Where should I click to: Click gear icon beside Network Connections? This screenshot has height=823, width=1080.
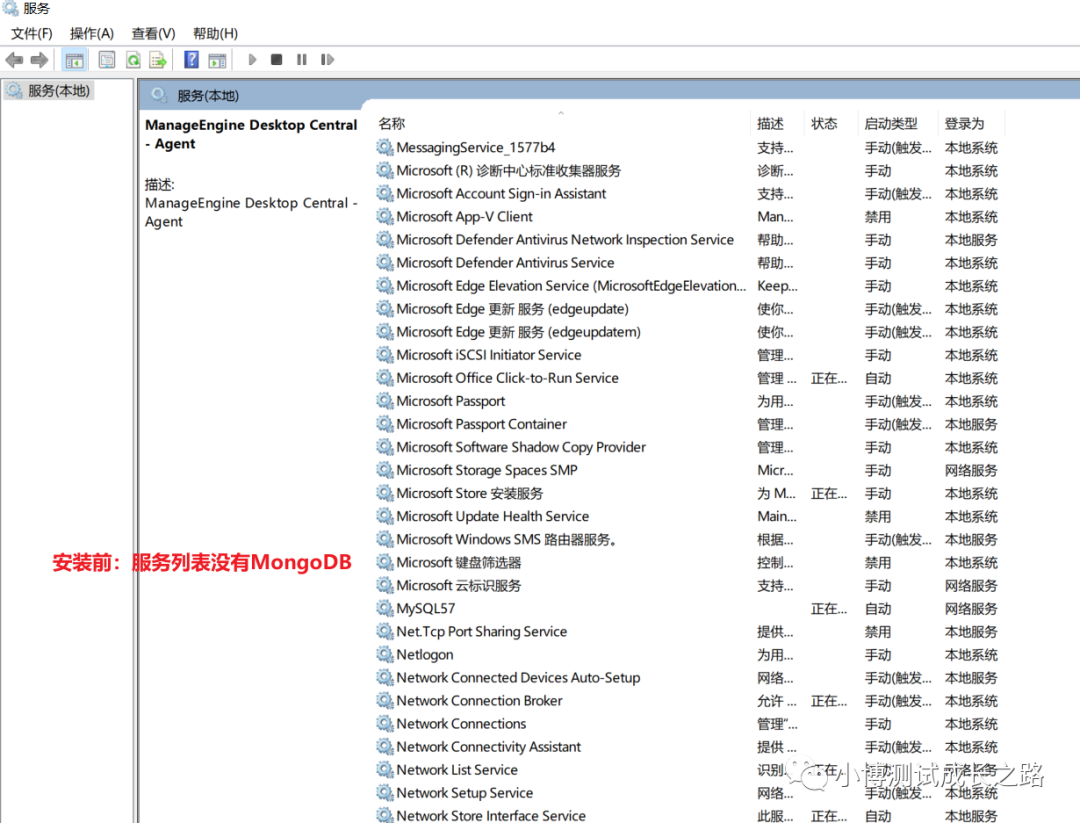(384, 723)
